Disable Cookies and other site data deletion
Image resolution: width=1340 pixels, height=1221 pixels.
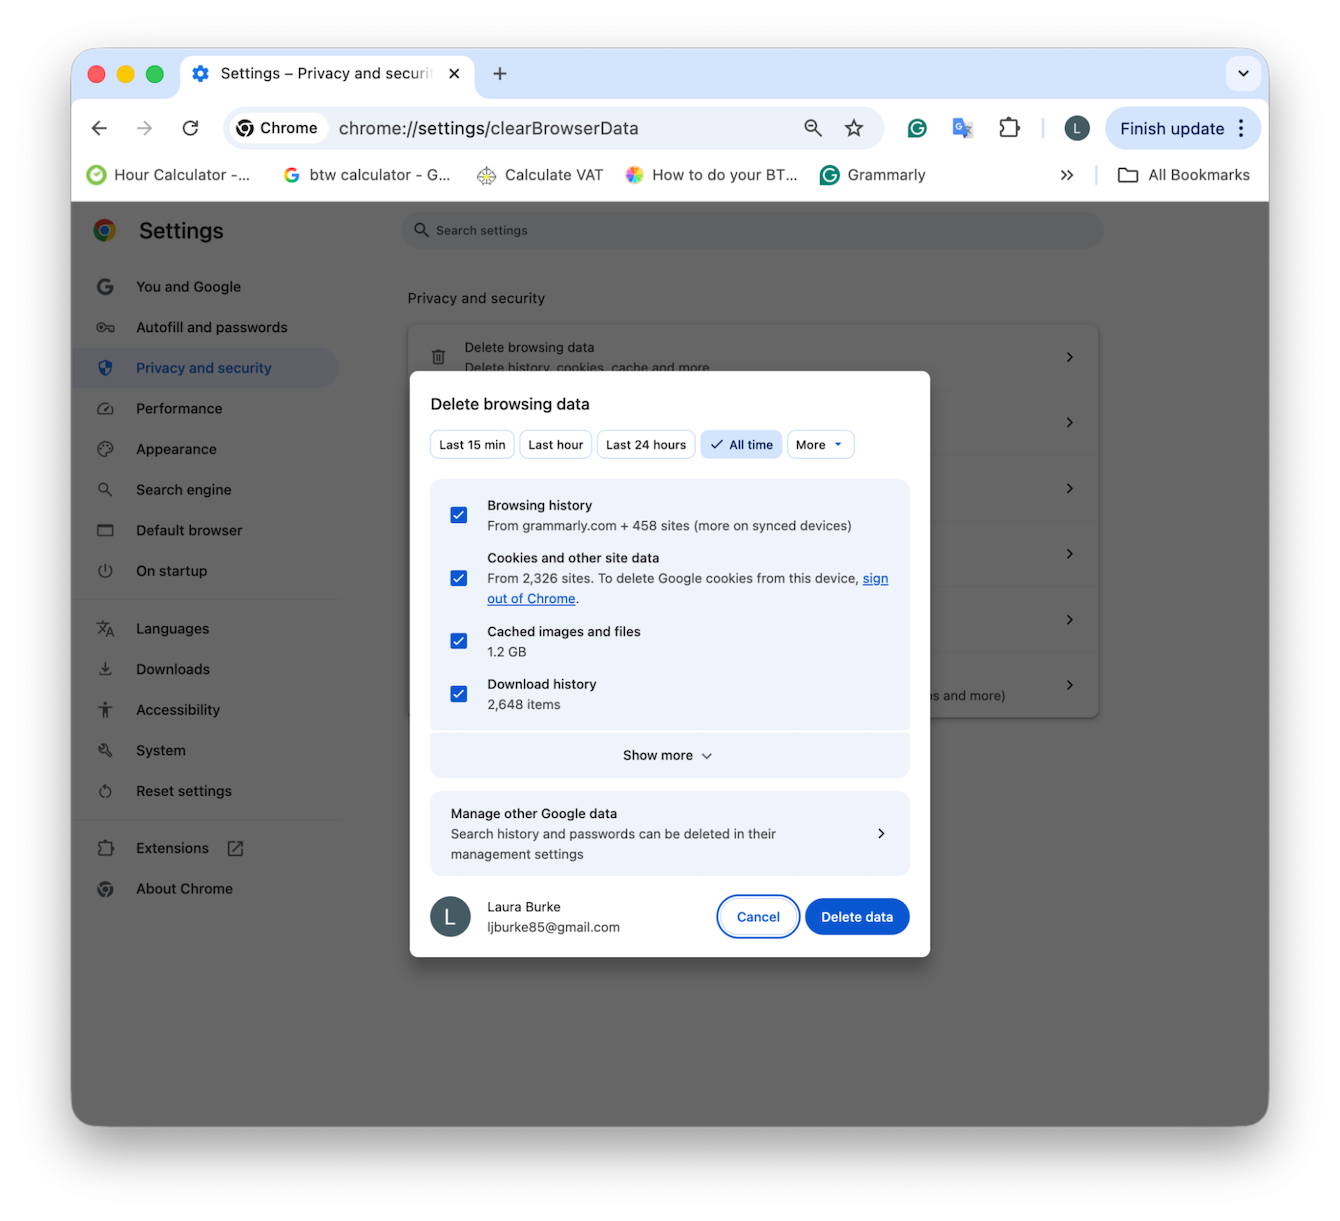[458, 578]
